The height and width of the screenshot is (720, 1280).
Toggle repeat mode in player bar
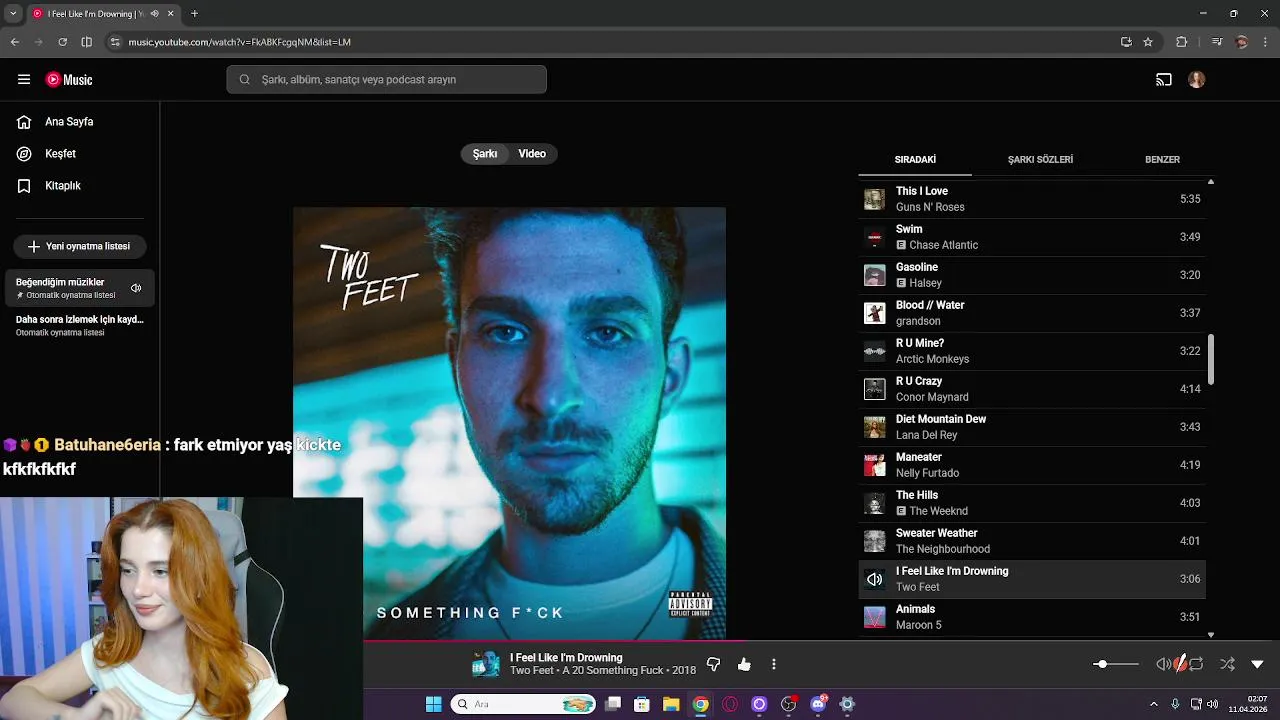coord(1196,664)
